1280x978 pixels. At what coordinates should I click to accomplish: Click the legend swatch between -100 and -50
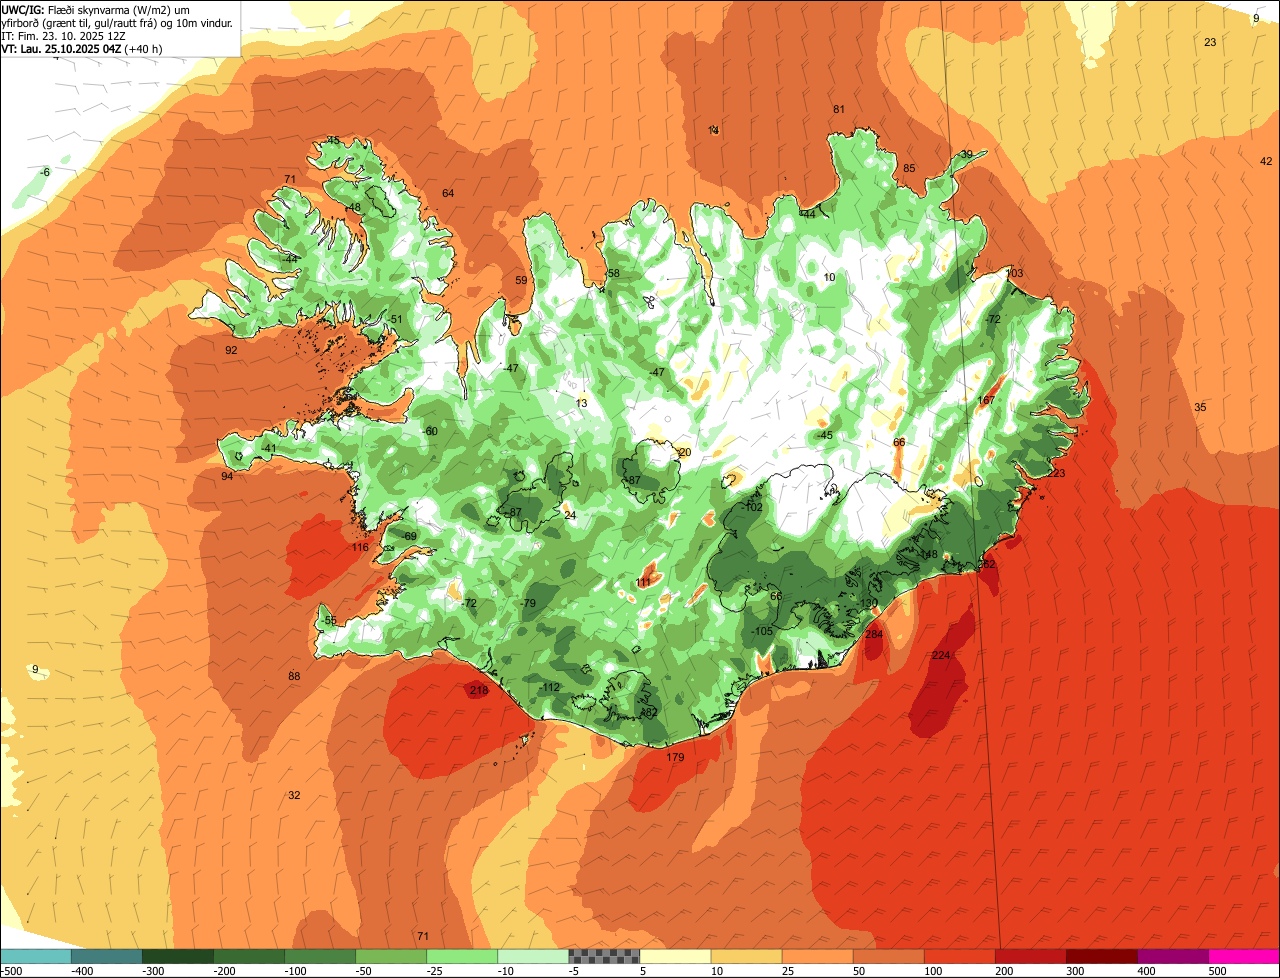tap(320, 956)
